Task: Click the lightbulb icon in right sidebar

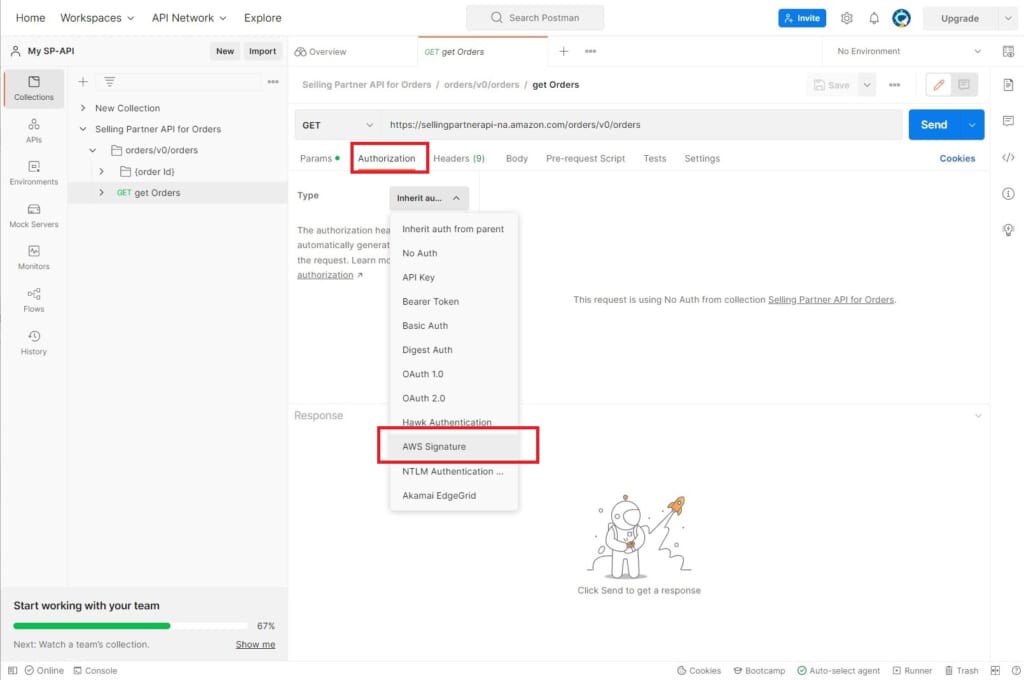Action: click(1008, 229)
